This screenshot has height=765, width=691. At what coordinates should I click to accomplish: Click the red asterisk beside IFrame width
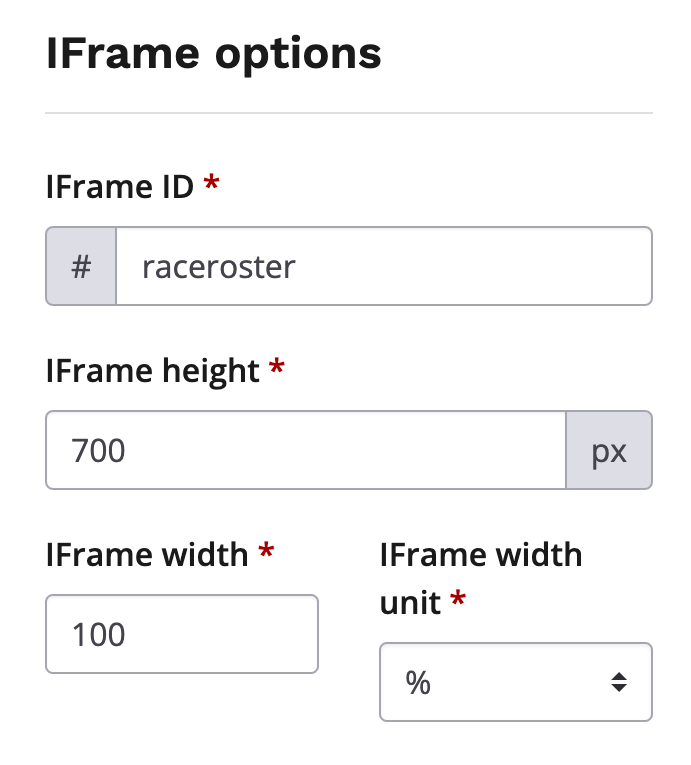point(265,552)
